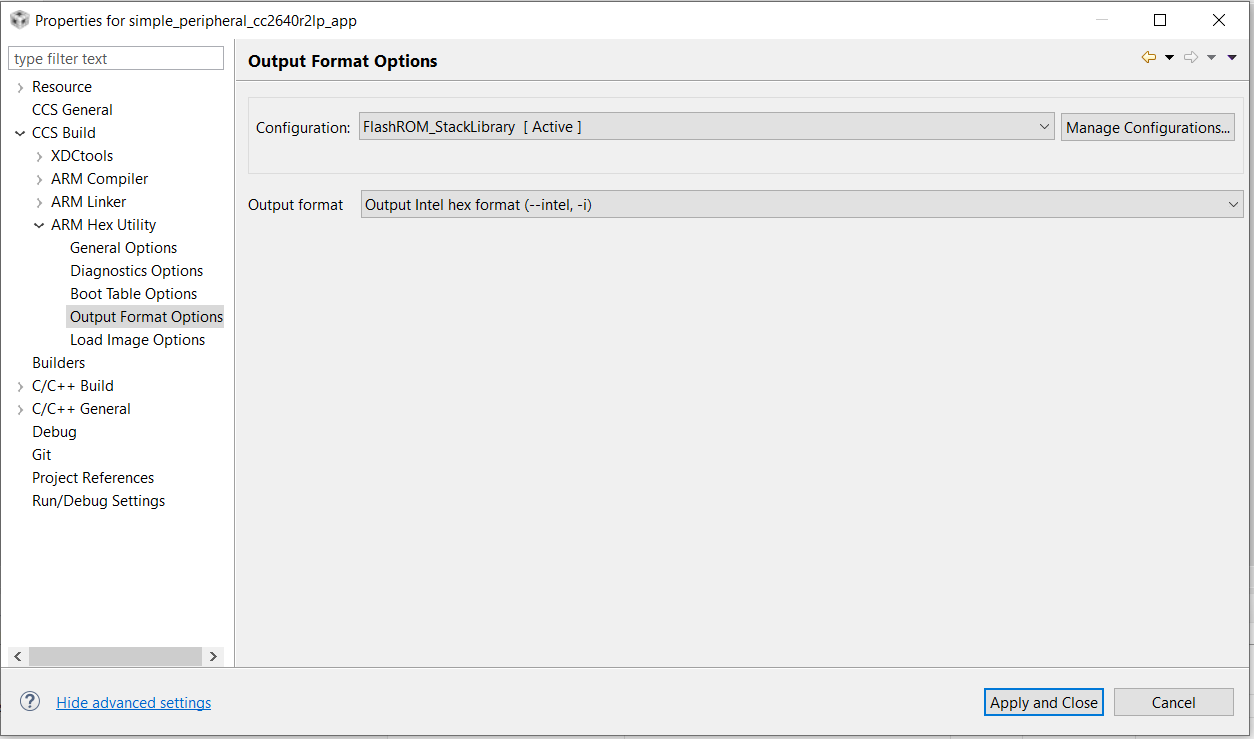Select Load Image Options in tree
Image resolution: width=1254 pixels, height=739 pixels.
(x=137, y=340)
